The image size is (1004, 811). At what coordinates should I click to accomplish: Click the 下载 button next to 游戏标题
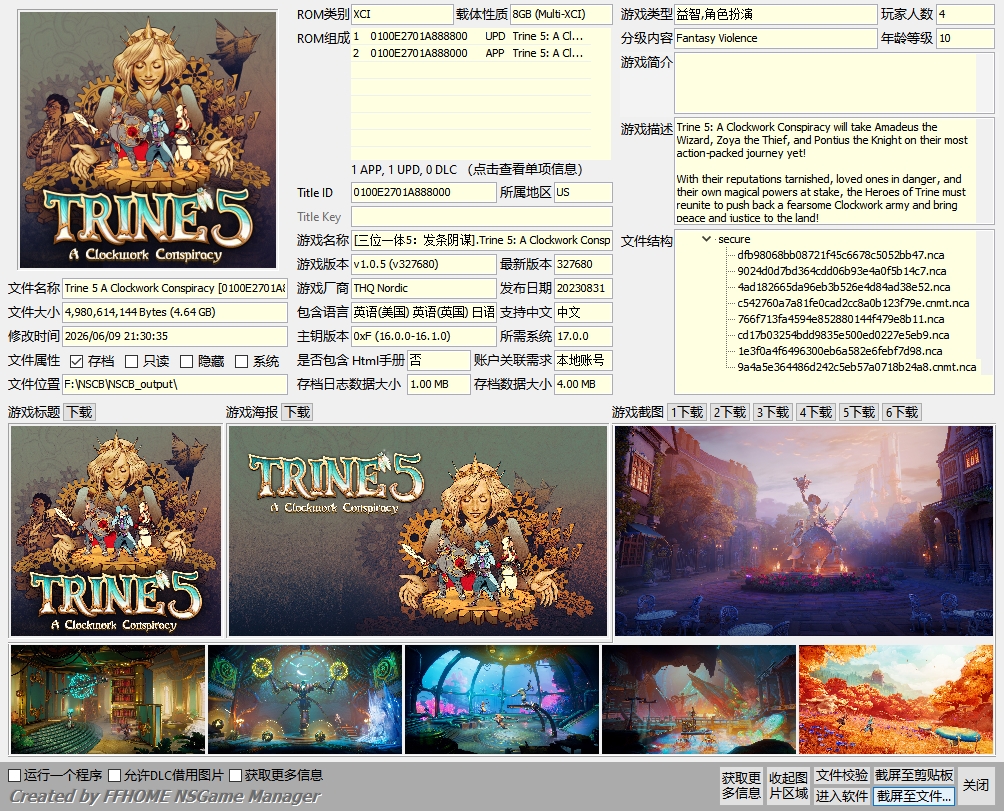point(79,412)
